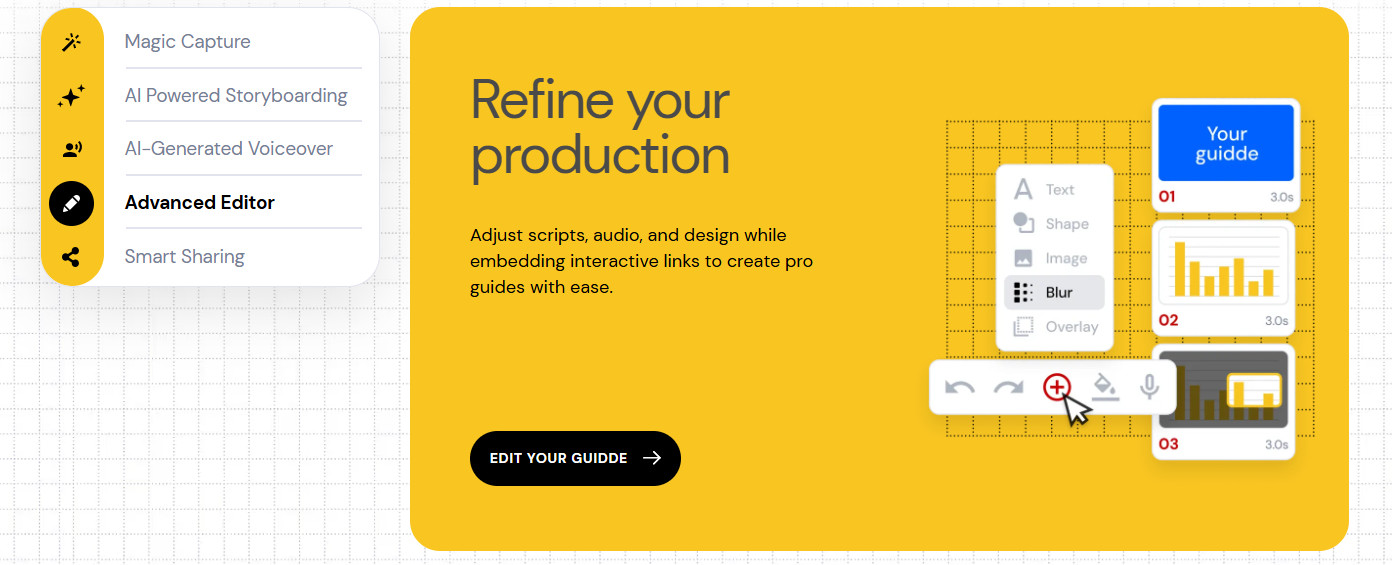
Task: Click the EDIT YOUR GUIDDE button
Action: (575, 458)
